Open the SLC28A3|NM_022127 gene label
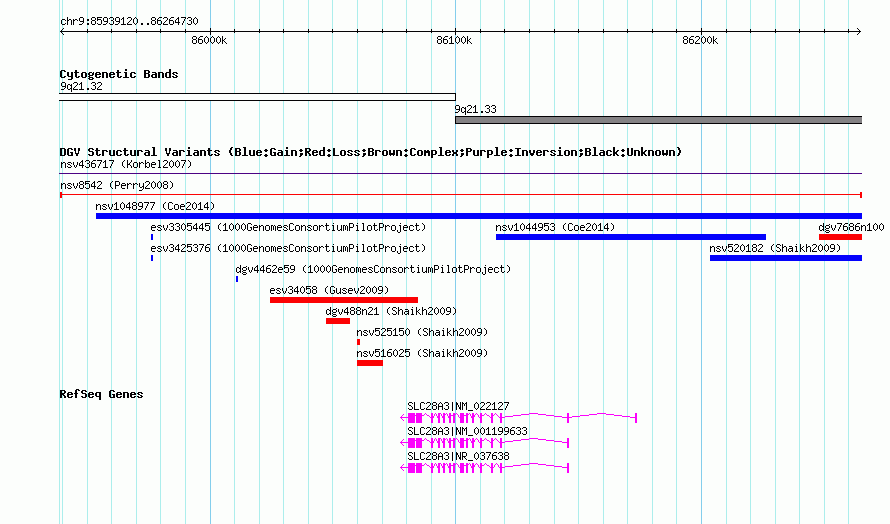The height and width of the screenshot is (524, 890). [458, 406]
